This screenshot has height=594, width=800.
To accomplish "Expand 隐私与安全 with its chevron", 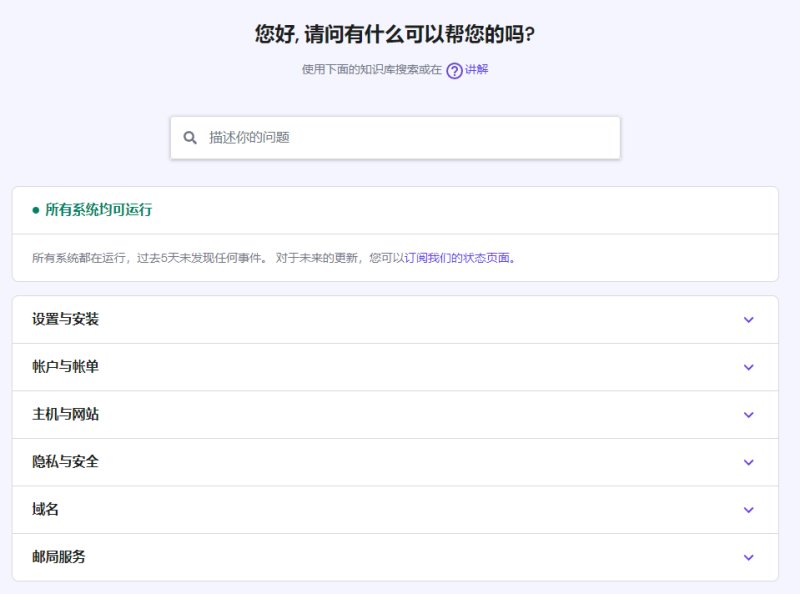I will pos(748,462).
